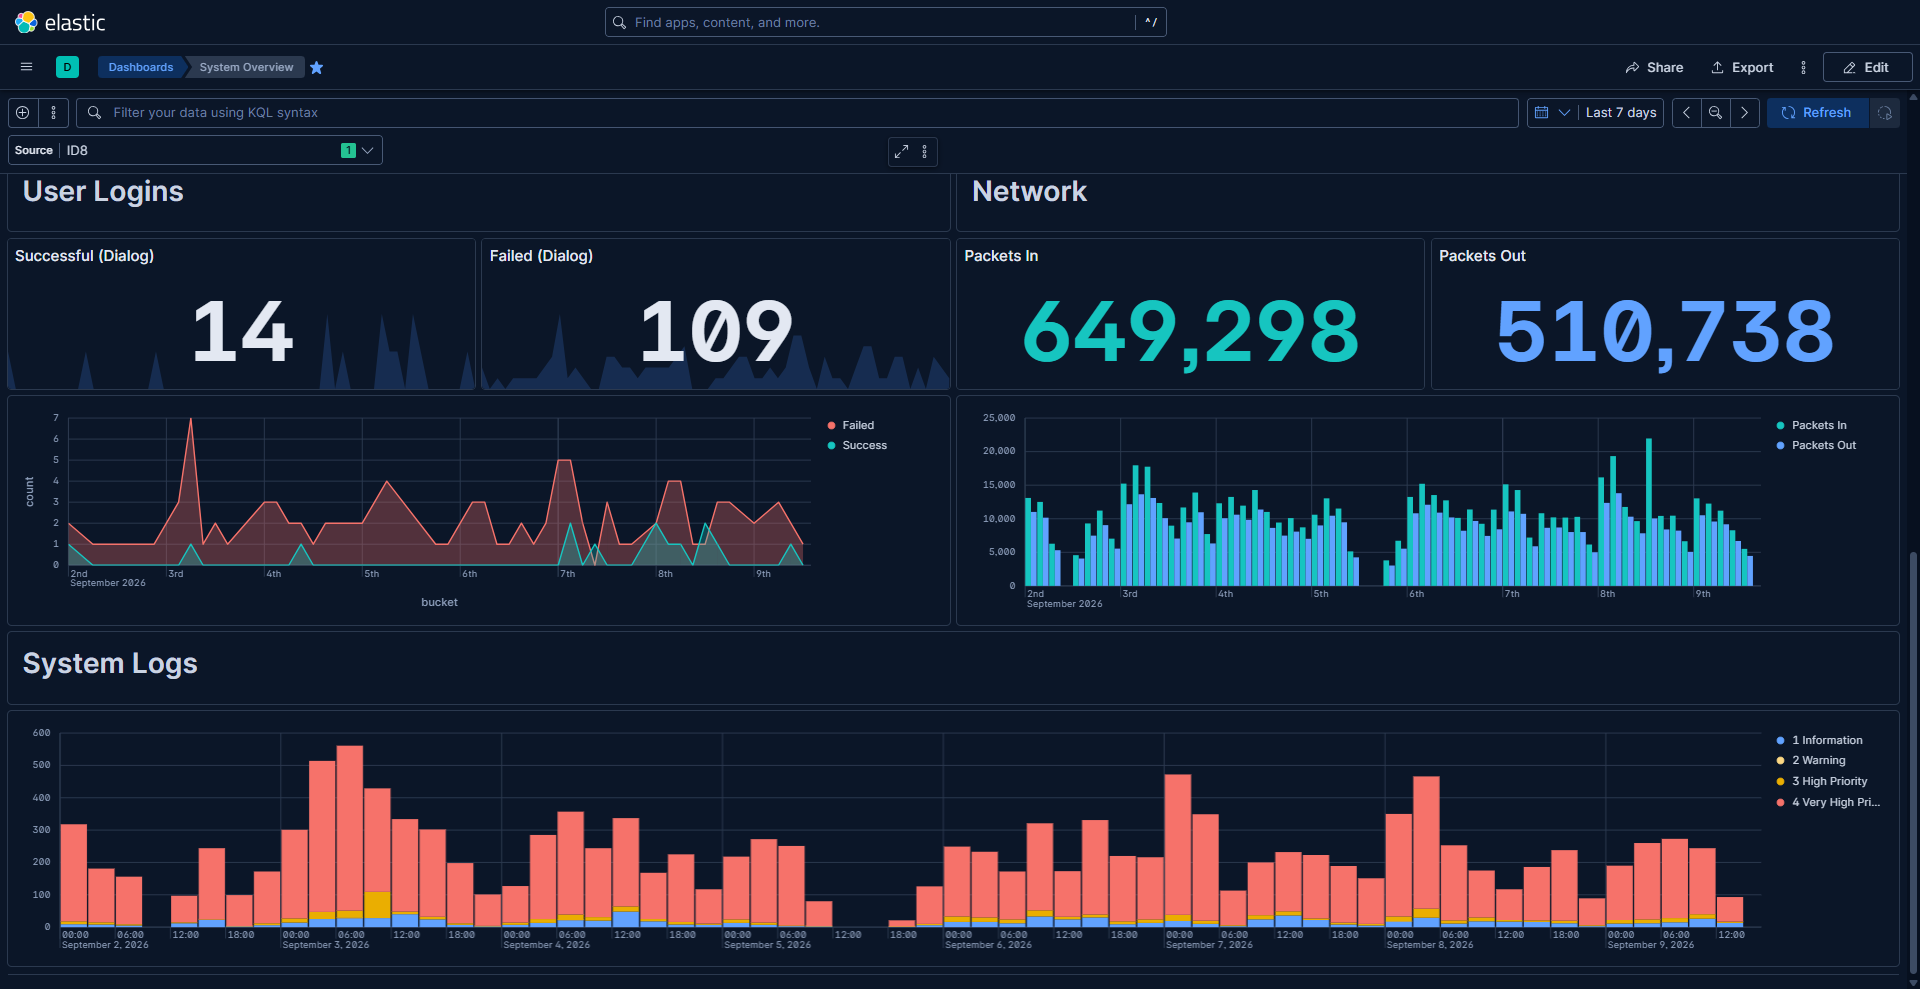Click the Packets In value 649,298
Screen dimensions: 1920x989
(x=1191, y=332)
